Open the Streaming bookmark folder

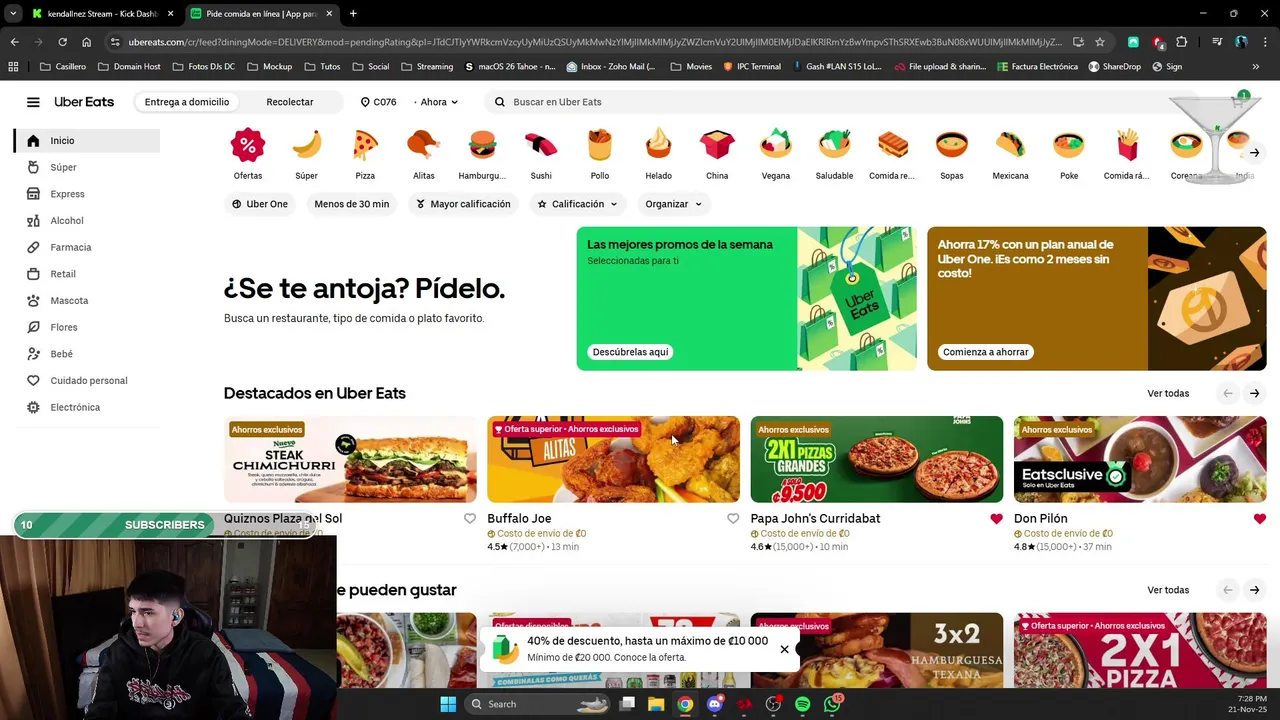pyautogui.click(x=426, y=67)
